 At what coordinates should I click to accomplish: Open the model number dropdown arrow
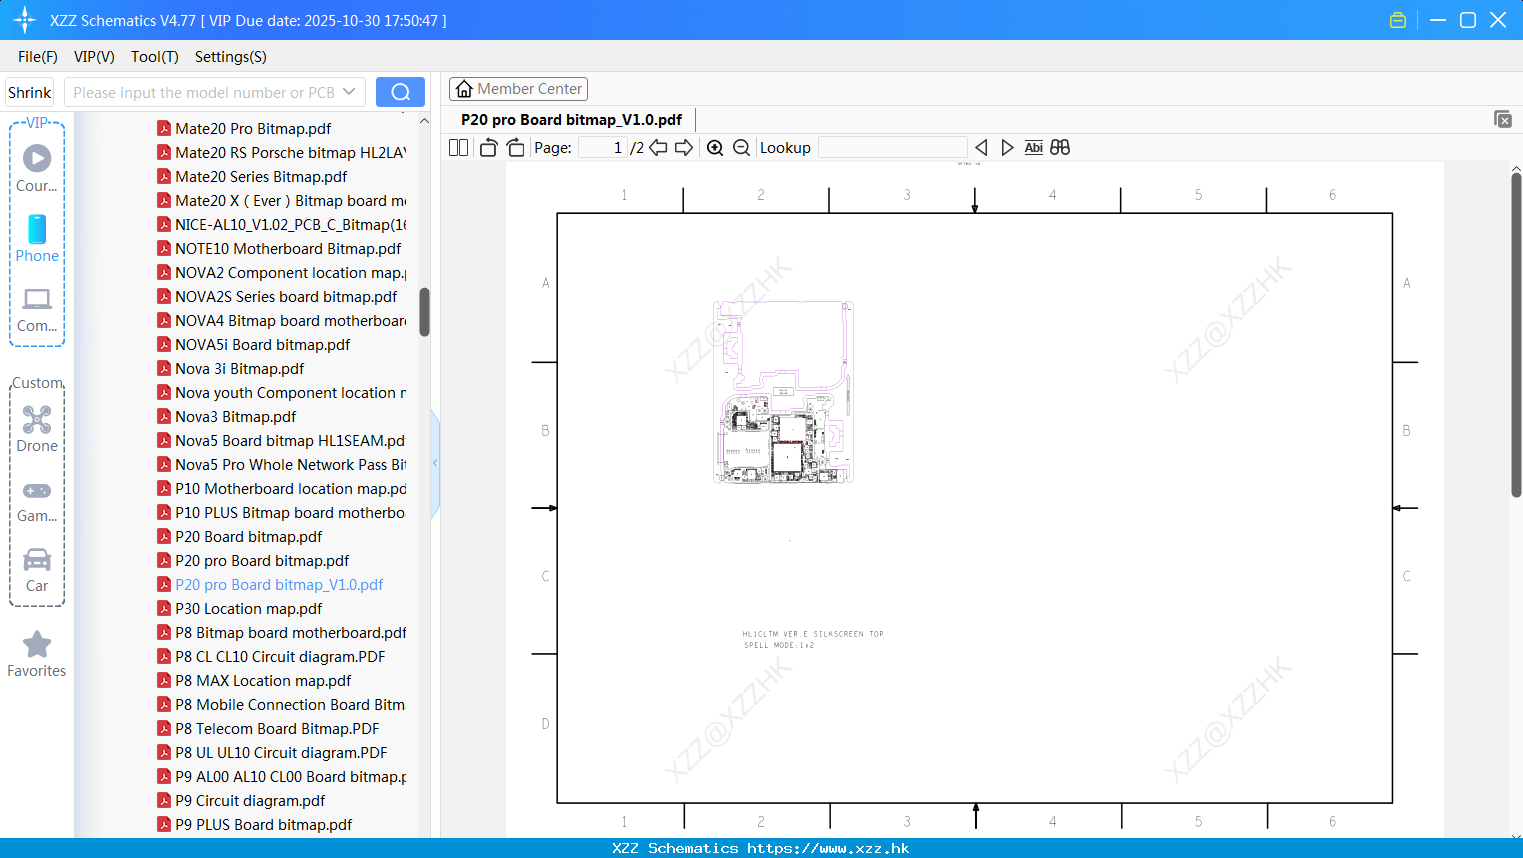pyautogui.click(x=349, y=92)
